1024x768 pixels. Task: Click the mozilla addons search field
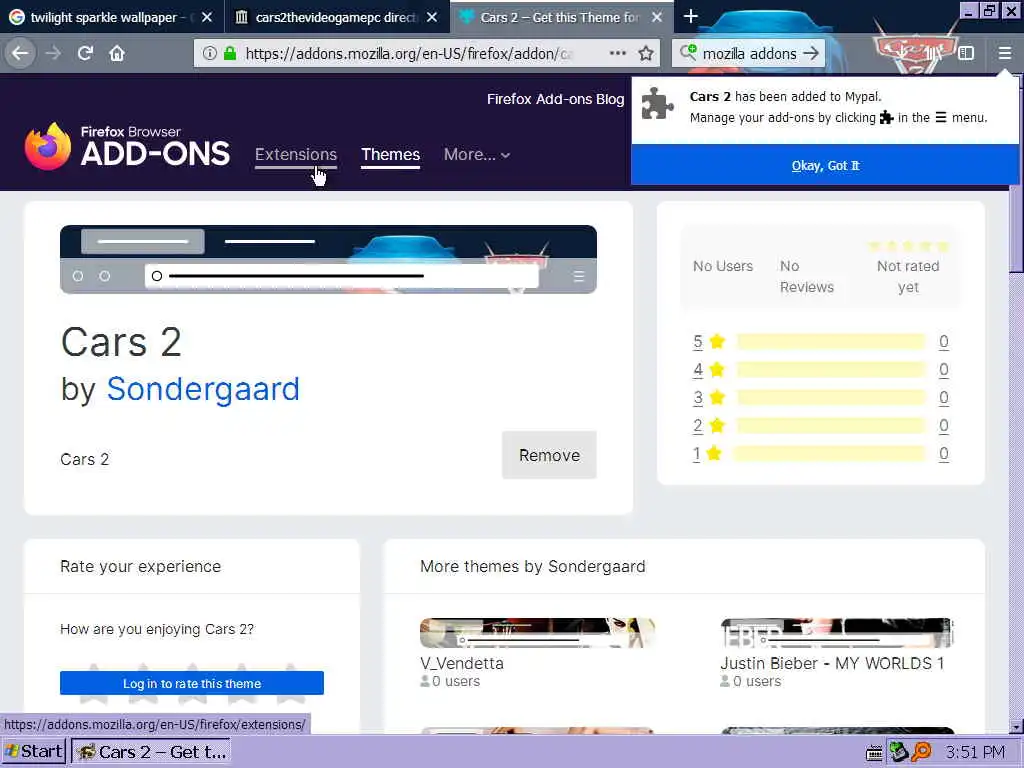coord(749,54)
